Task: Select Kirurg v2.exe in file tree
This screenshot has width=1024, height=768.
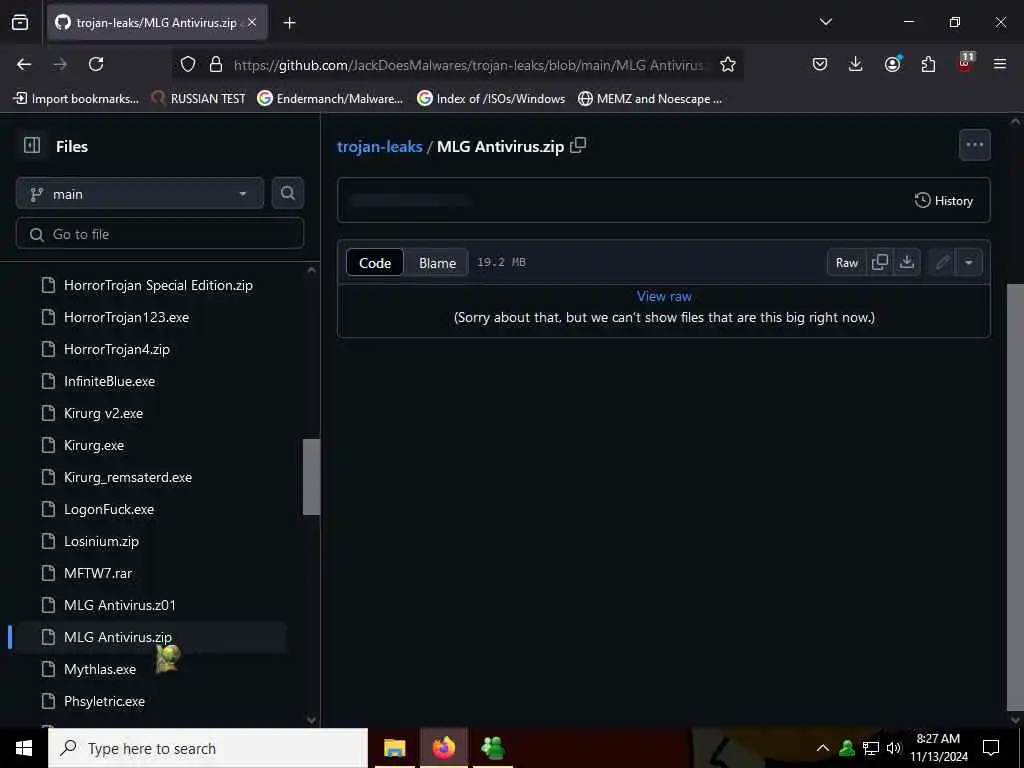Action: [103, 413]
